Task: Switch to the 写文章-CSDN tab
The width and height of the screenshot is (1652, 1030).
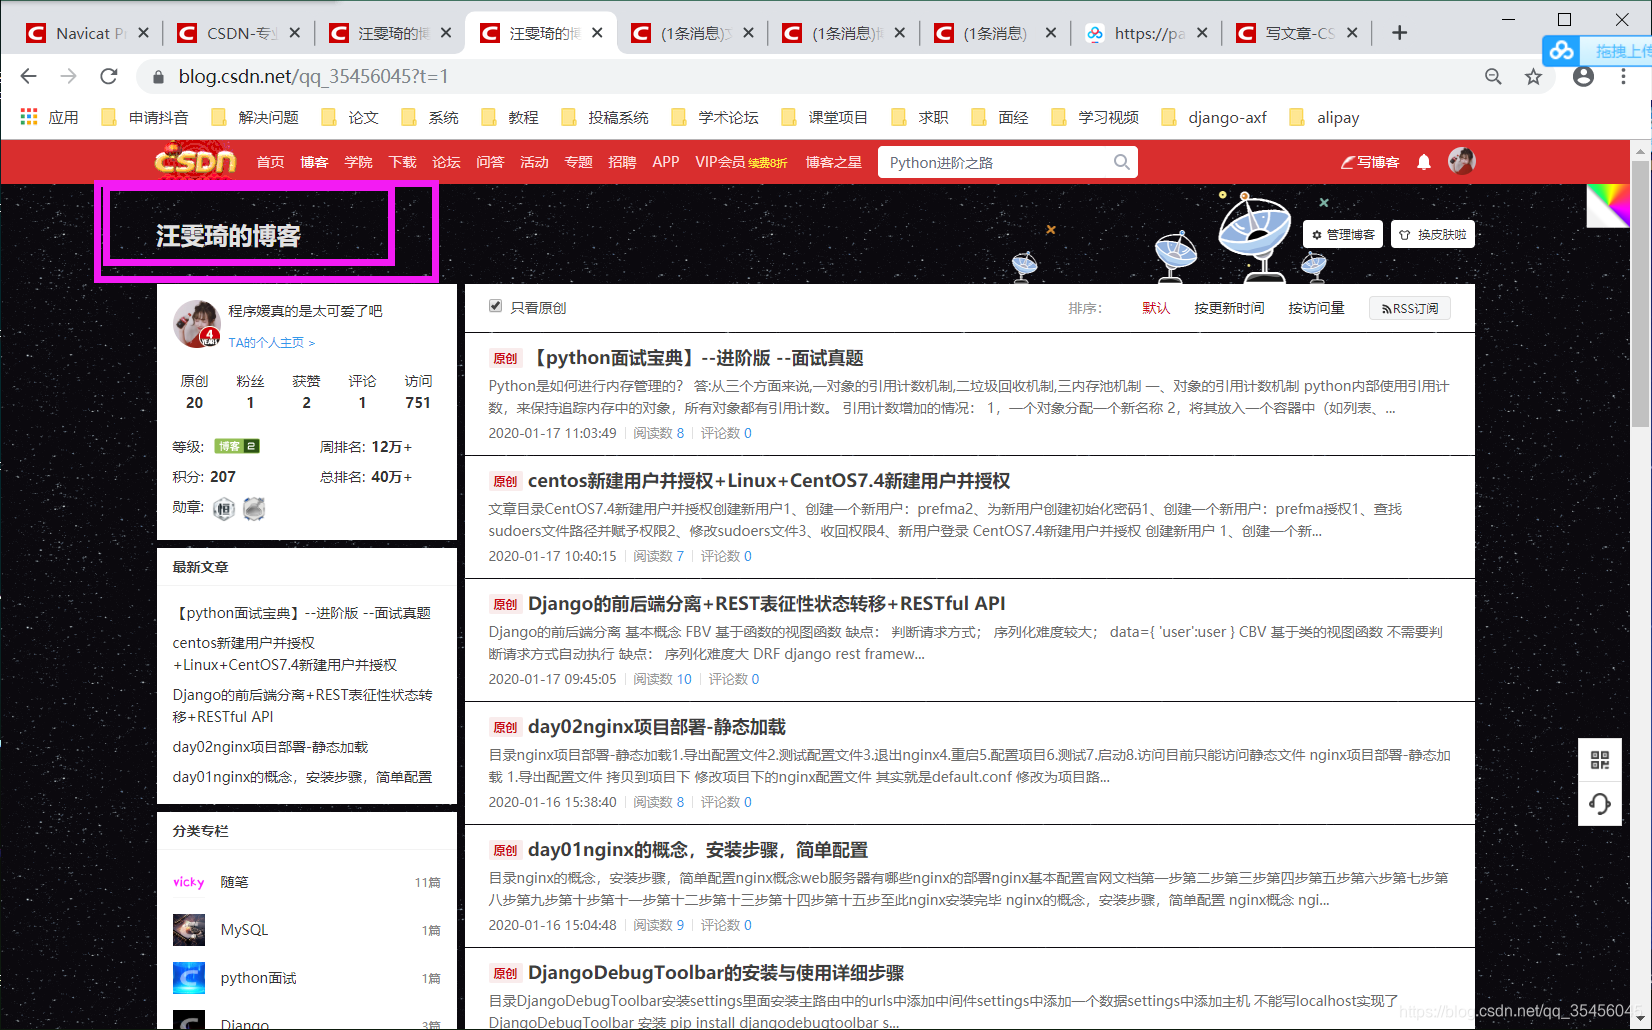Action: 1298,33
